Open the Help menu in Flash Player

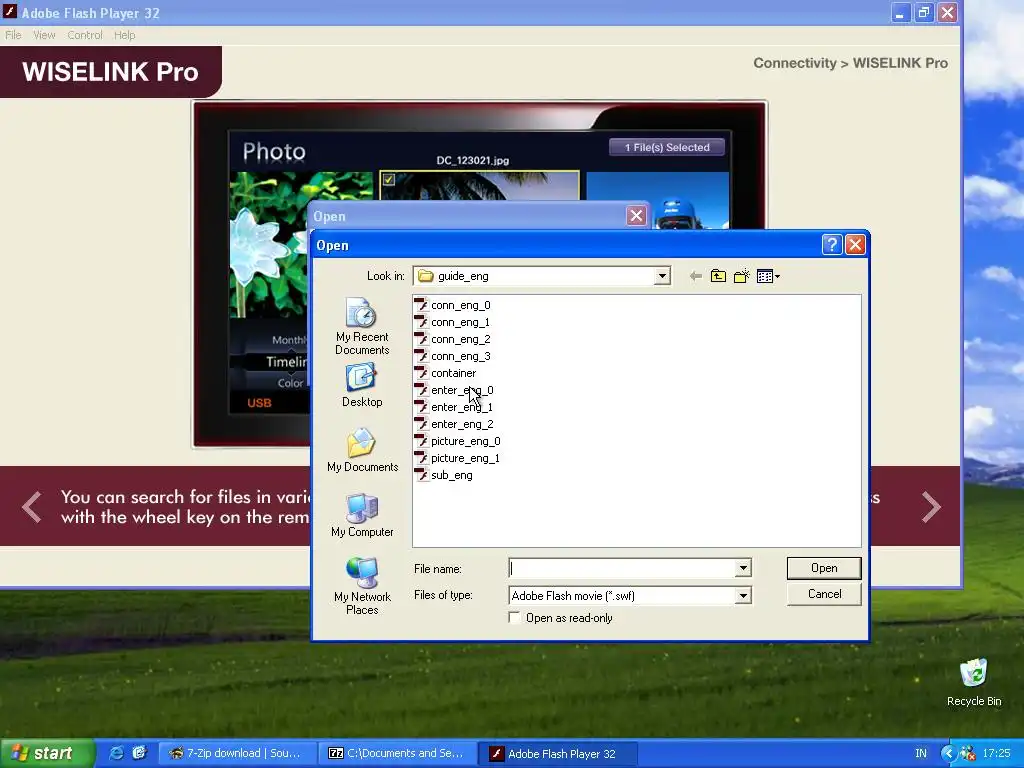click(124, 35)
